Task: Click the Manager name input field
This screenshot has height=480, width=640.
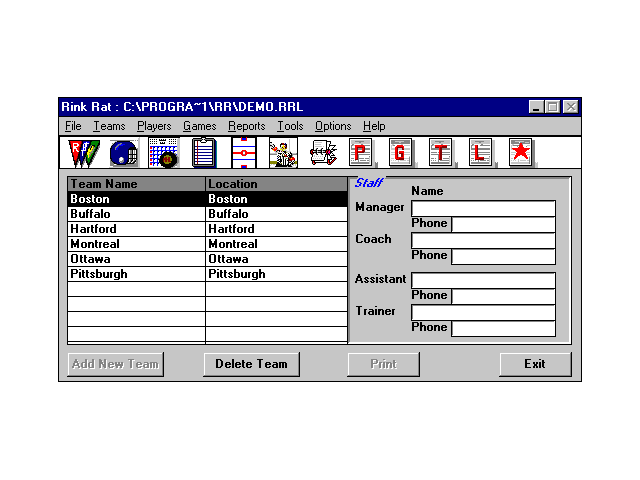Action: tap(483, 208)
